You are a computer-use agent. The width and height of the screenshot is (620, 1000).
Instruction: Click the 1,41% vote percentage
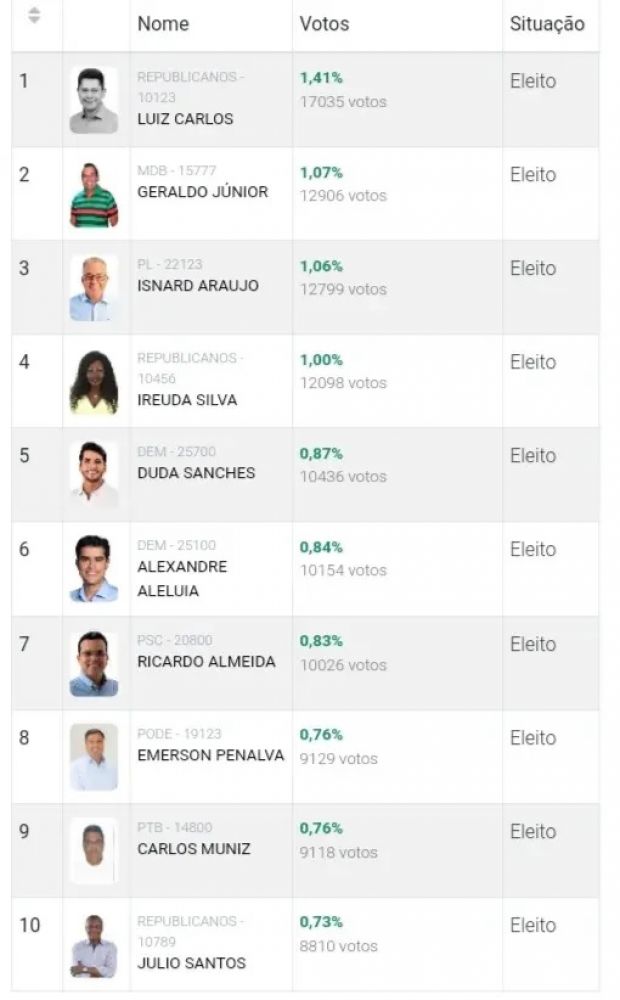(x=321, y=78)
